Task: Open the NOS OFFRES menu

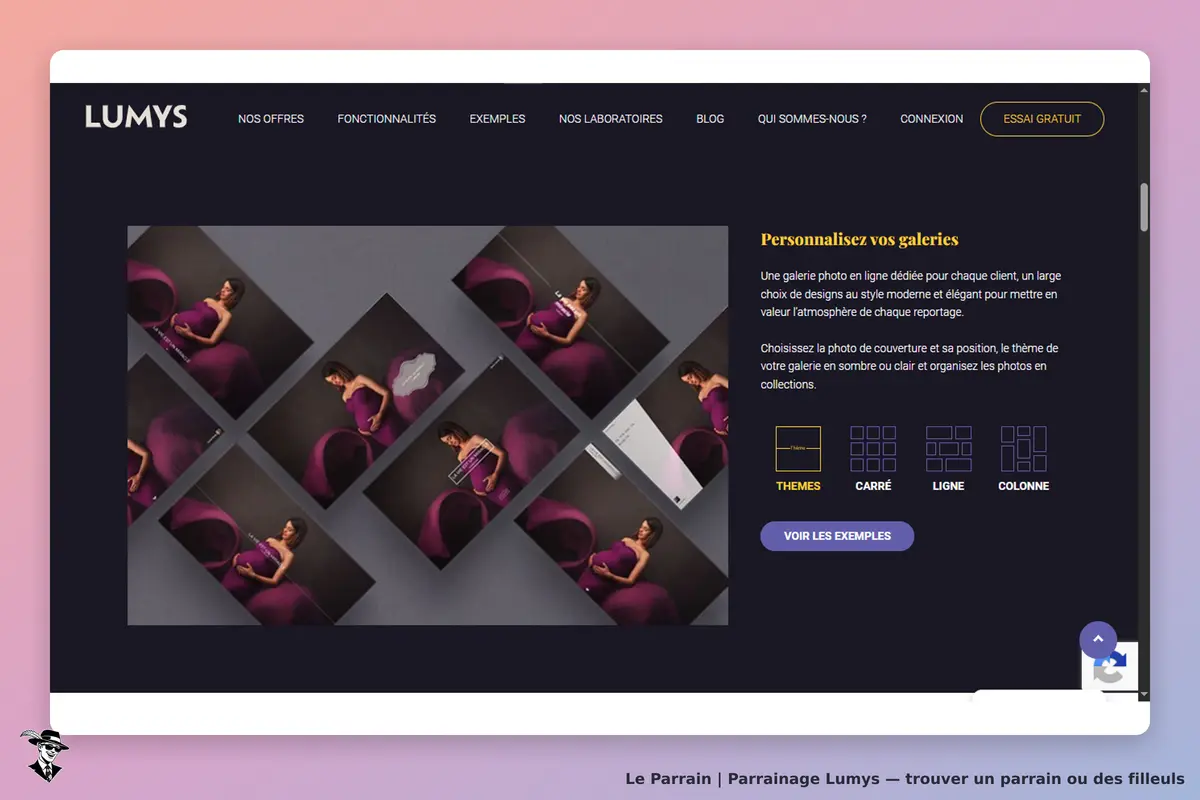Action: pyautogui.click(x=271, y=119)
